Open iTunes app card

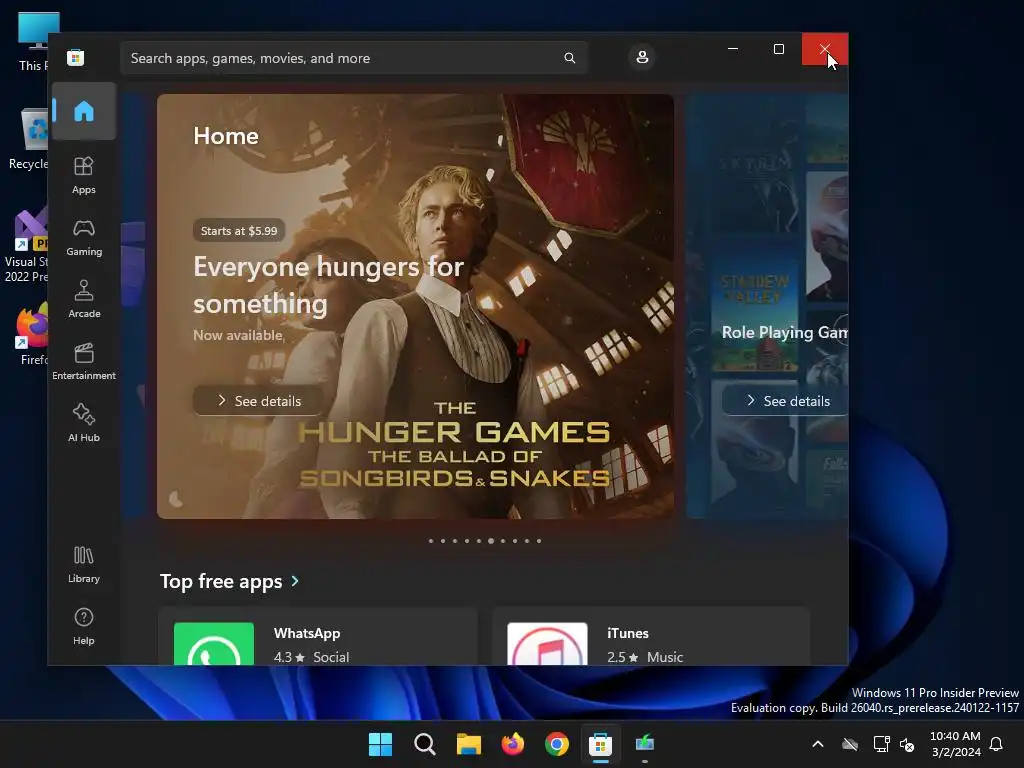[x=651, y=637]
